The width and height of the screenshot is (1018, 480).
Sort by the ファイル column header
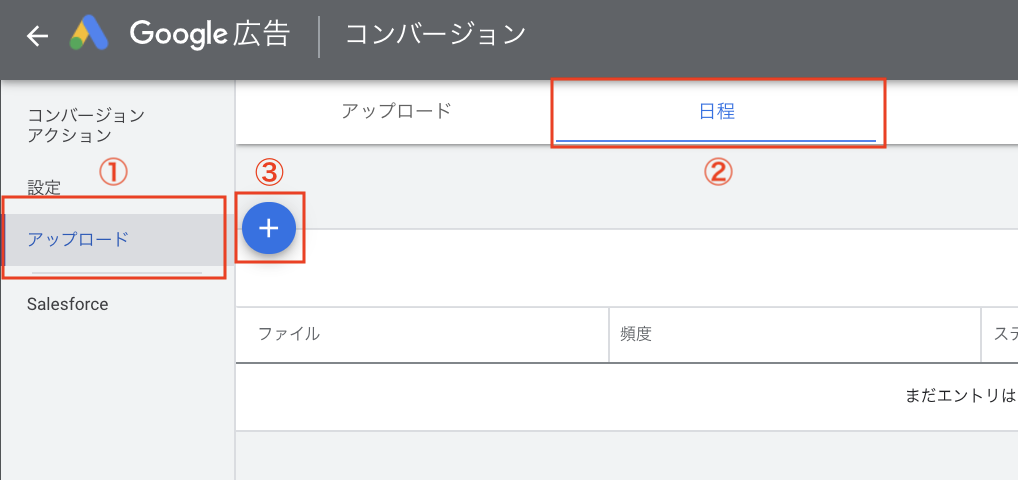coord(289,334)
